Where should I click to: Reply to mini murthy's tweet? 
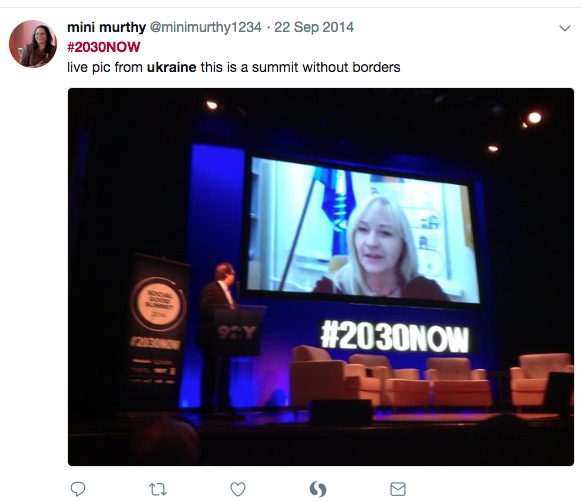tap(78, 489)
